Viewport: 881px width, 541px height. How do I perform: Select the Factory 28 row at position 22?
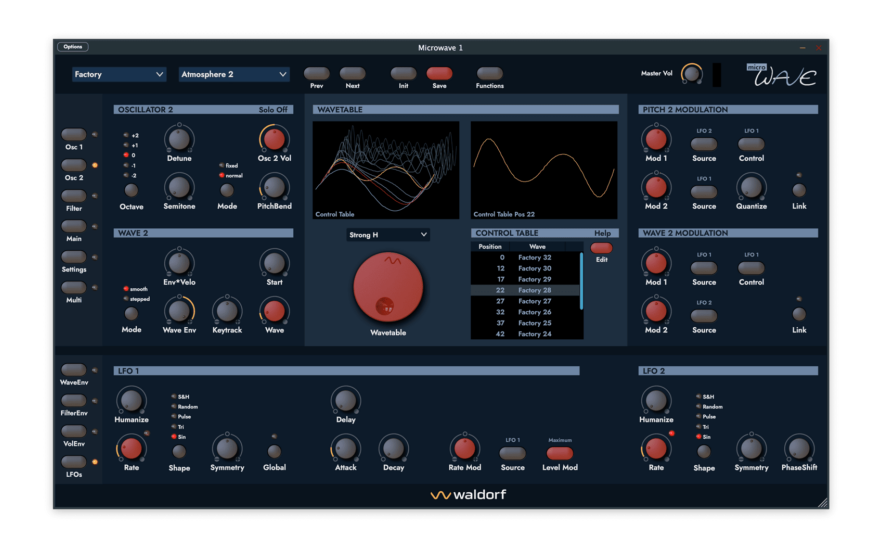(525, 290)
